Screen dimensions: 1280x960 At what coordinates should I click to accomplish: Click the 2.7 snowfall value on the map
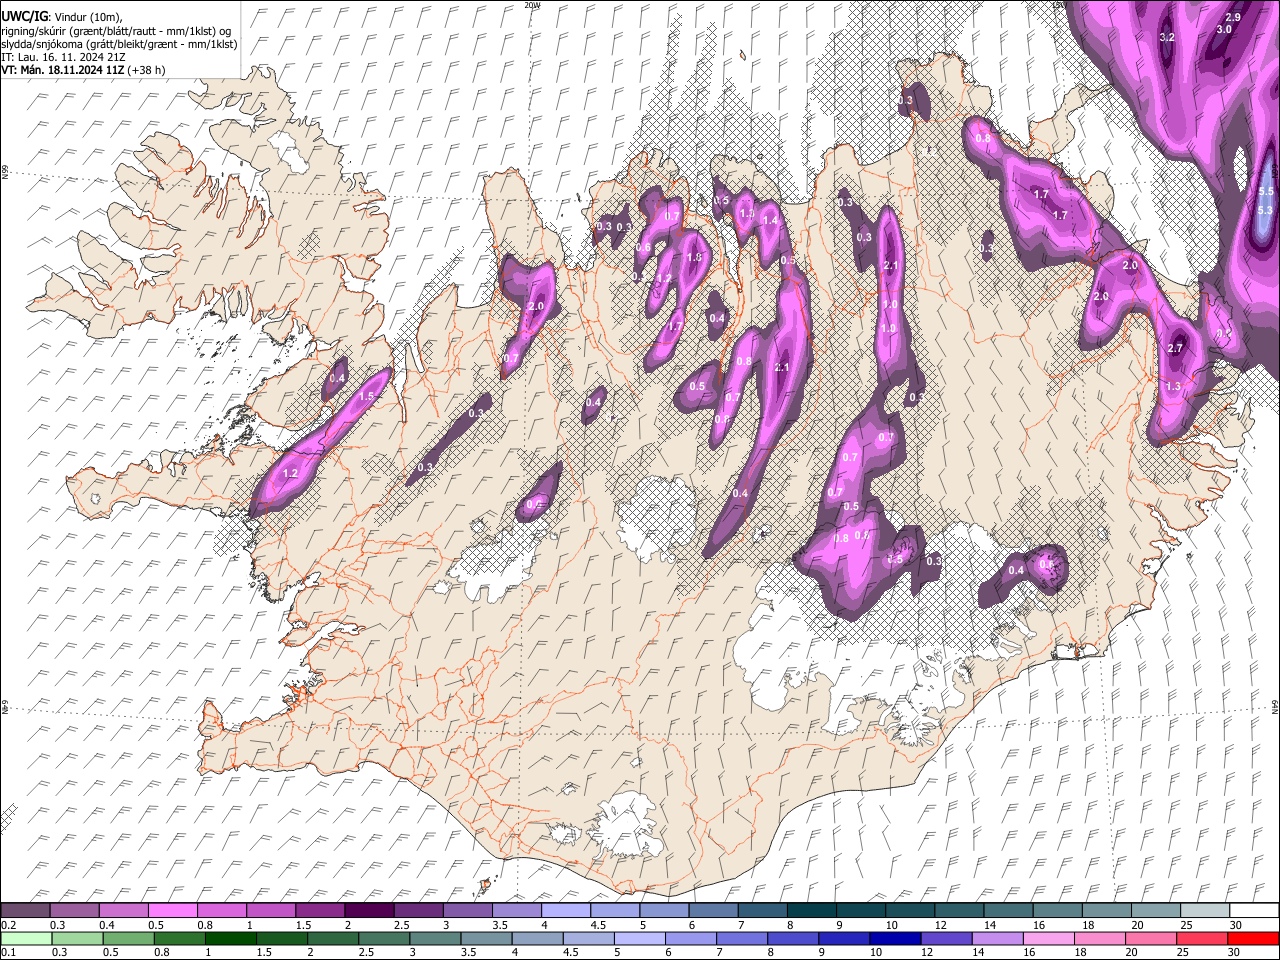tap(1175, 348)
